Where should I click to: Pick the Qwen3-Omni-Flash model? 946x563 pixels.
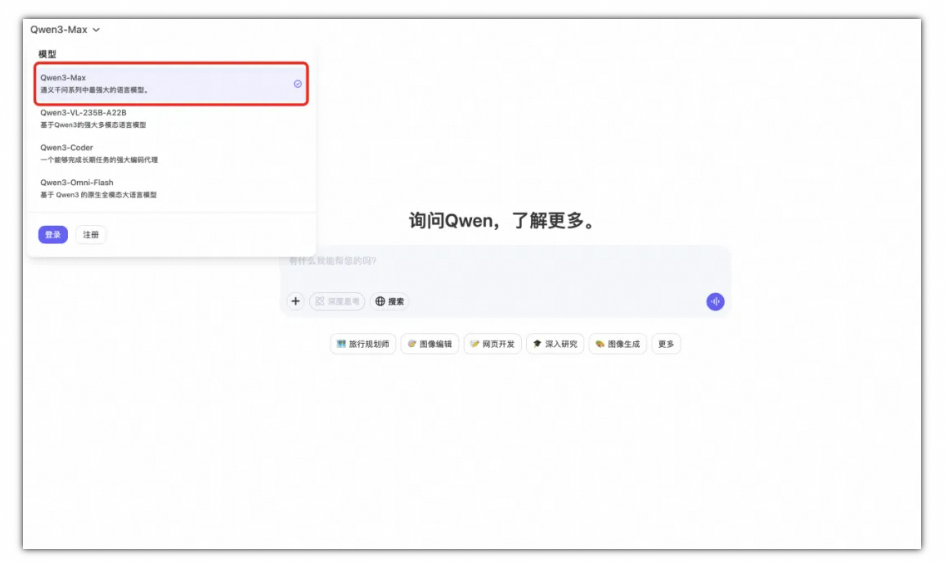coord(171,188)
